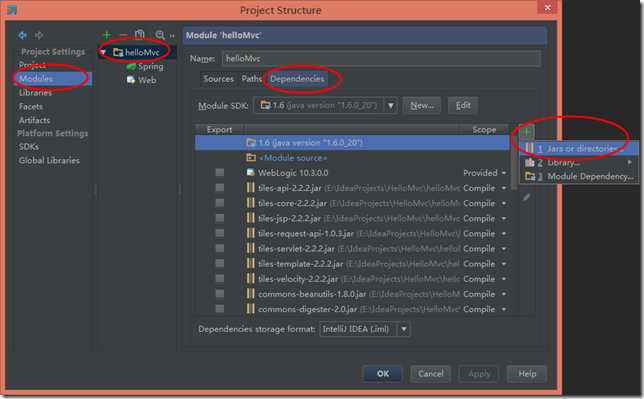Toggle export checkbox for tiles-request-api-1.0.3.jar
Image resolution: width=644 pixels, height=399 pixels.
[x=220, y=233]
